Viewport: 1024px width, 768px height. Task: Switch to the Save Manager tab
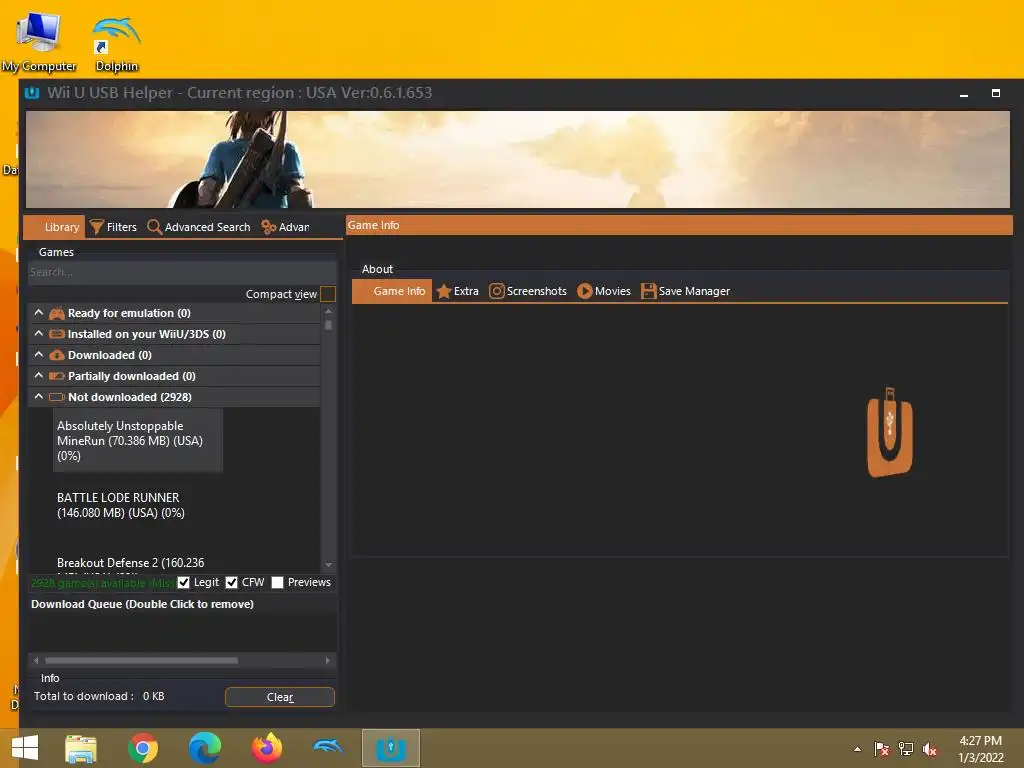tap(685, 291)
